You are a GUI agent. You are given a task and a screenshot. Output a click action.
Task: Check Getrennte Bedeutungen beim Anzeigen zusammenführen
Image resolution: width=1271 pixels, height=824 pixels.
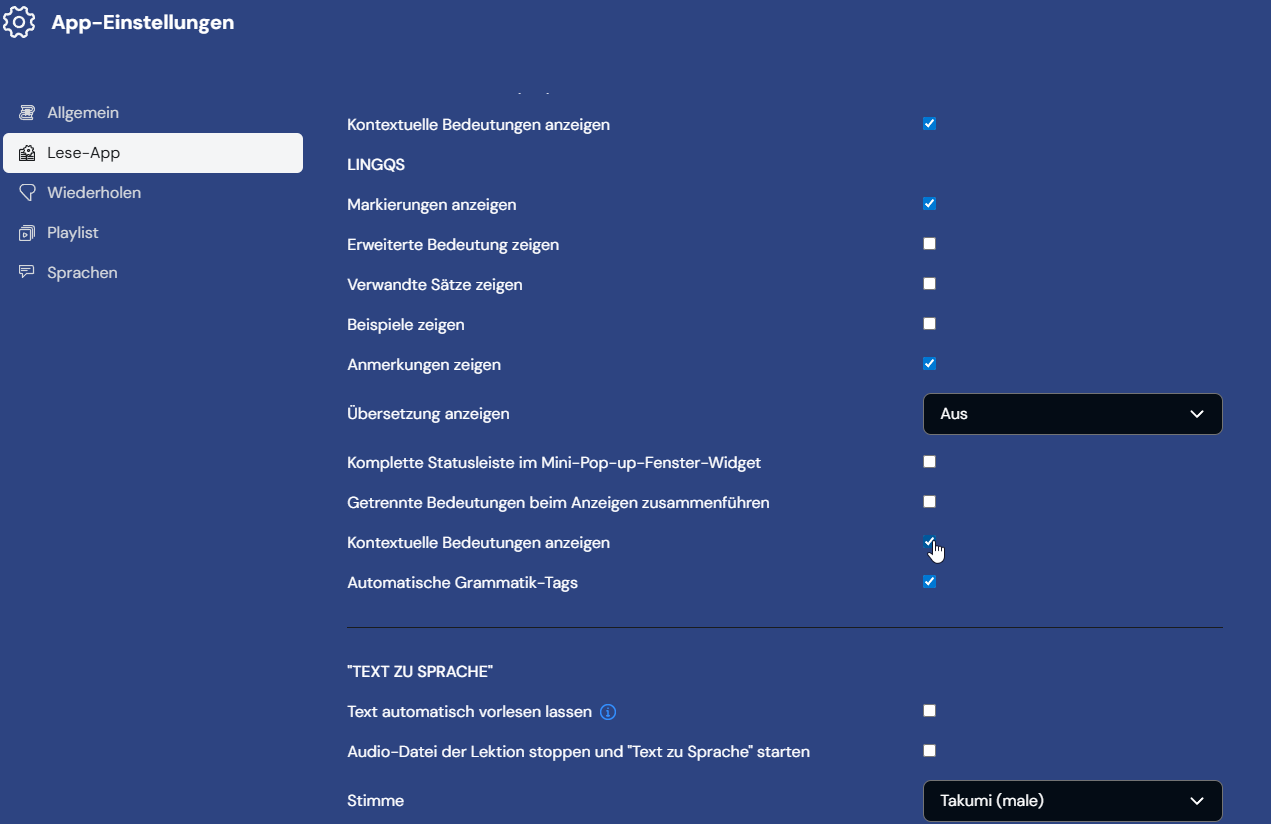[x=929, y=502]
